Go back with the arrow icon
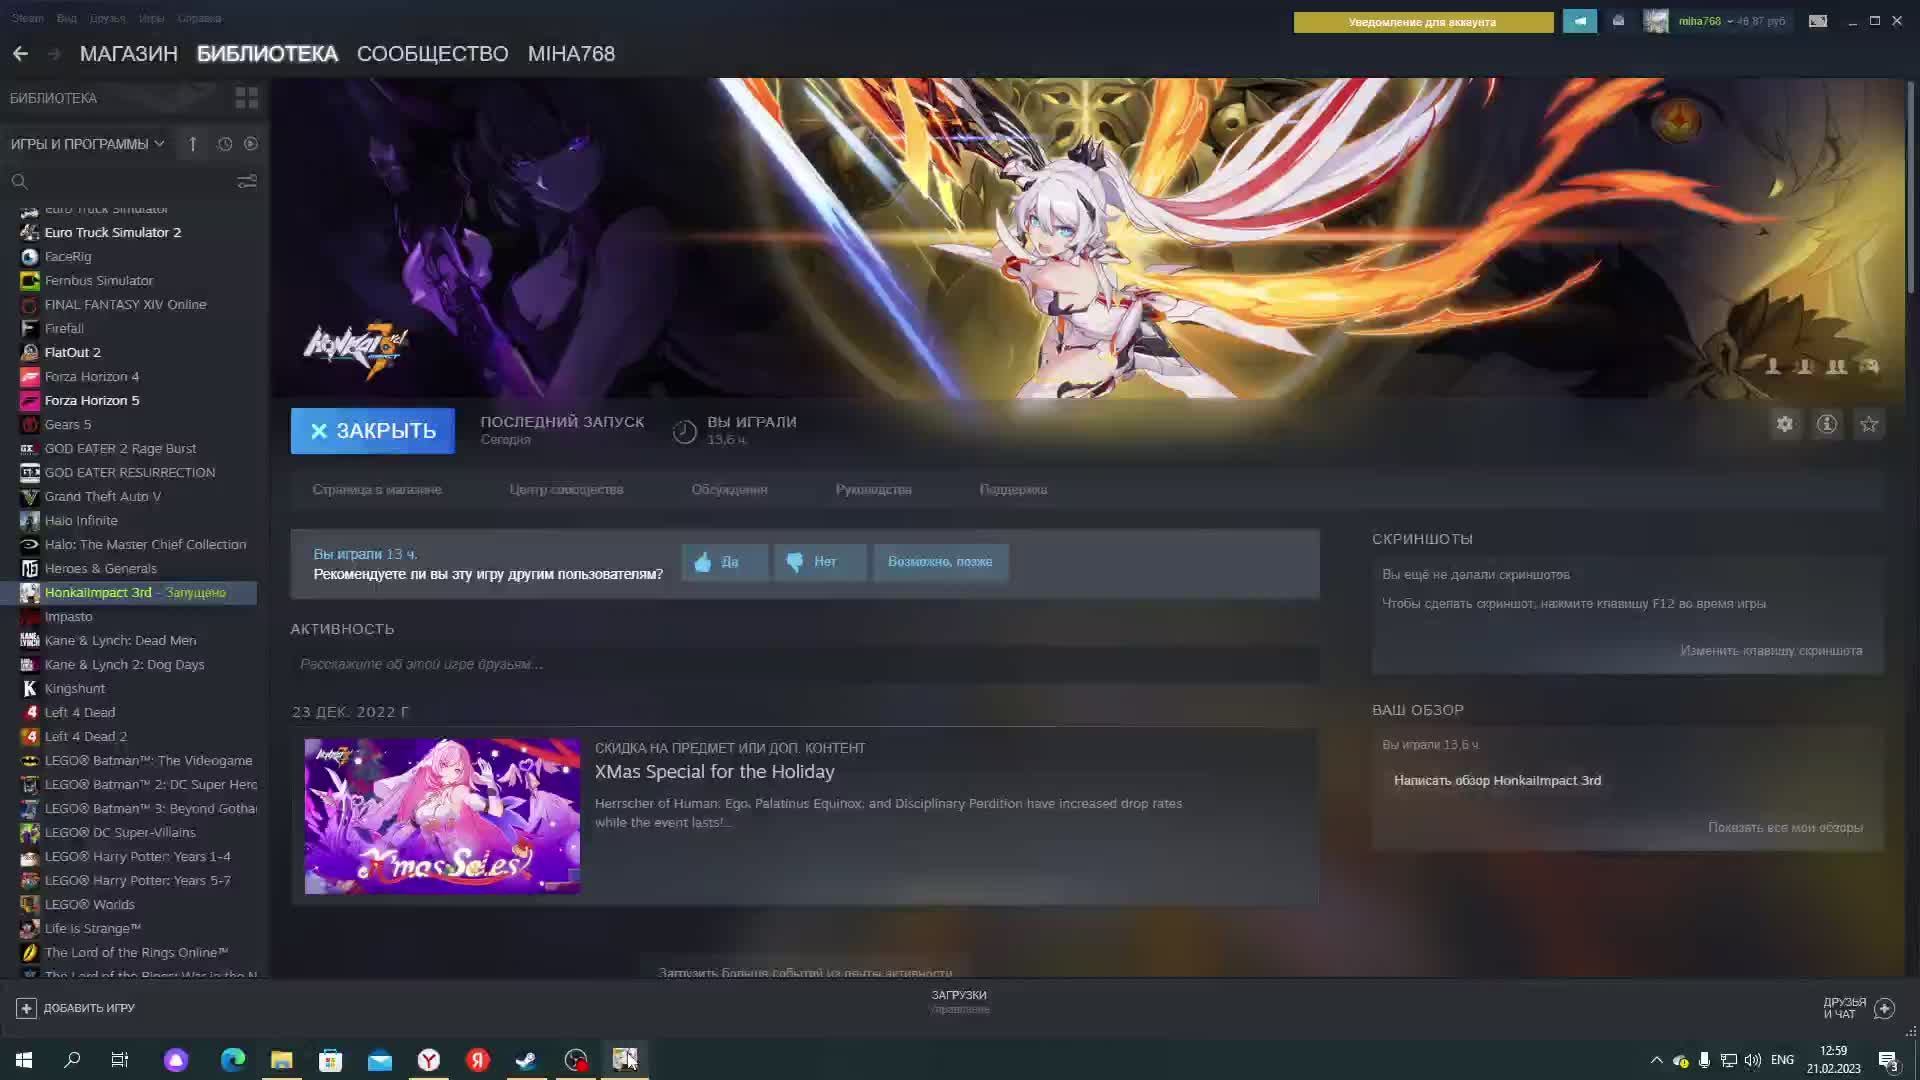The width and height of the screenshot is (1920, 1080). [x=20, y=54]
